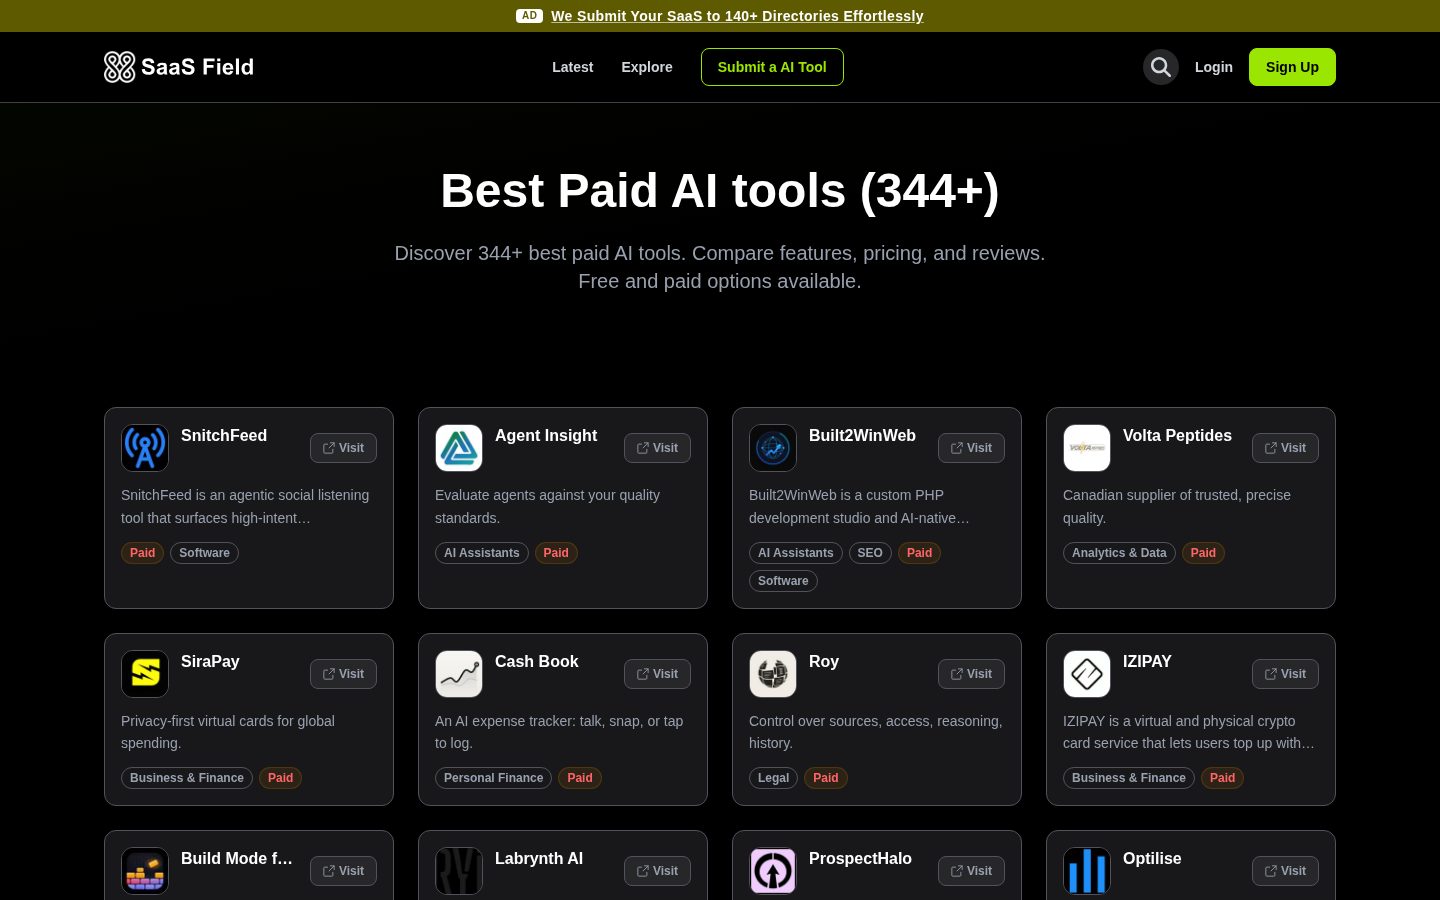Open the IZIPAY title link
This screenshot has height=900, width=1440.
point(1147,661)
